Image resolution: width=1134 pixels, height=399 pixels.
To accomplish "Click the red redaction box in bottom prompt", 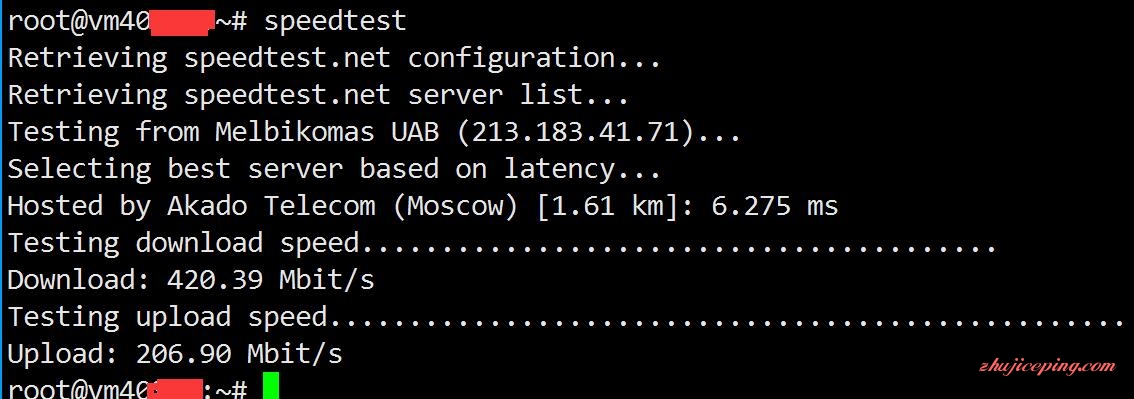I will [174, 388].
